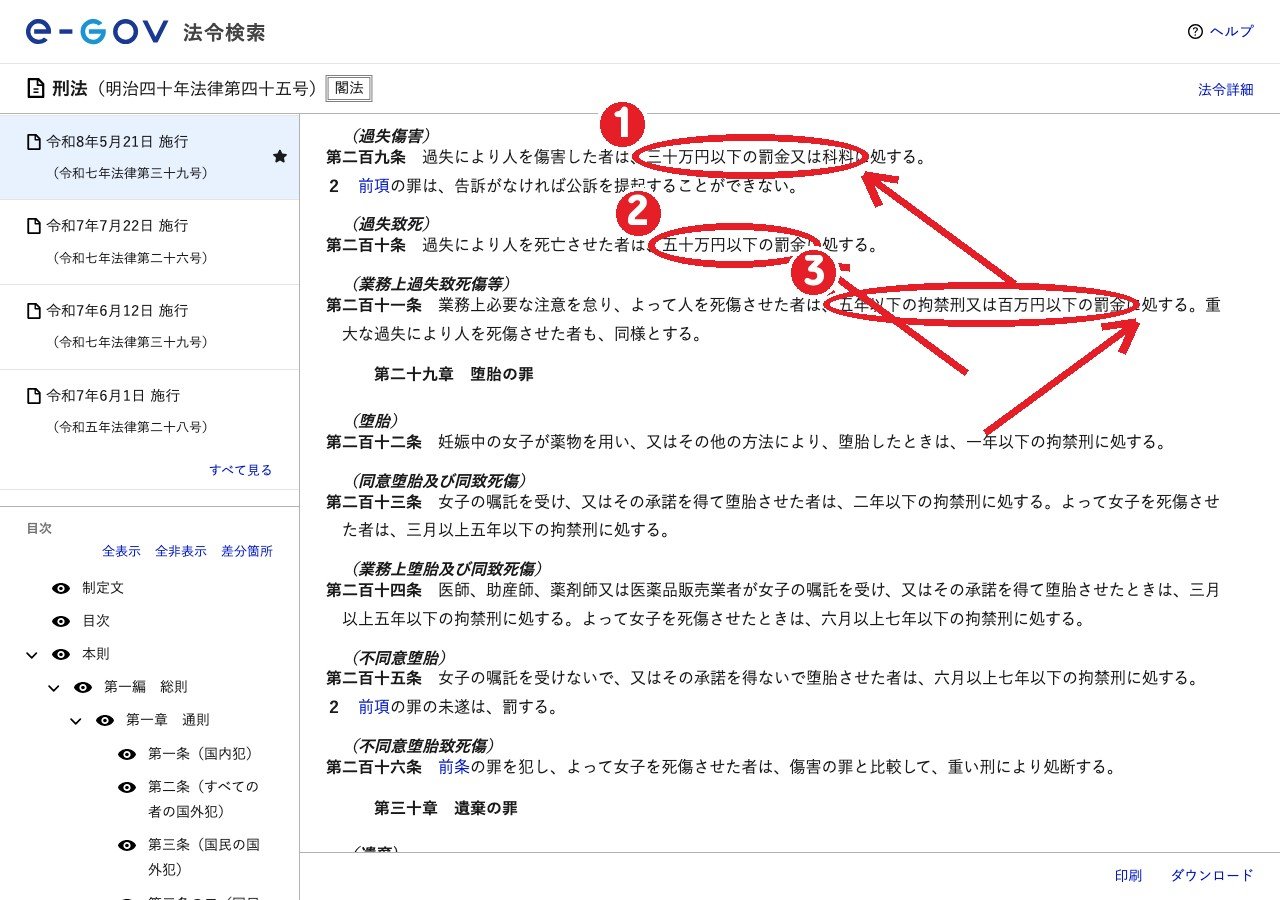Click すべて見る link
Viewport: 1280px width, 900px height.
coord(240,470)
